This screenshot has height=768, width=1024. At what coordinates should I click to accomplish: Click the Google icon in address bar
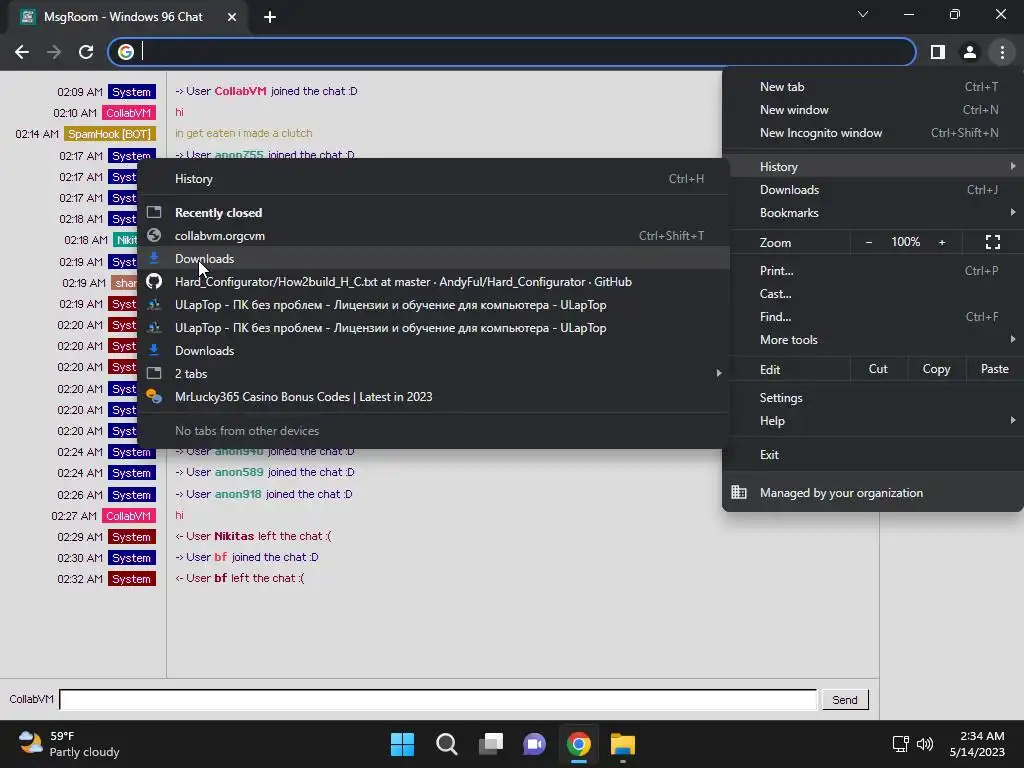(126, 52)
